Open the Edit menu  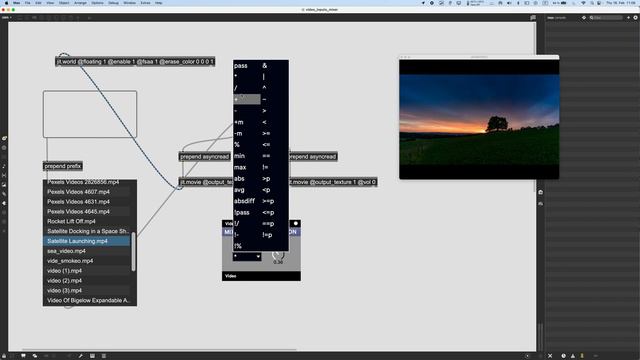point(38,3)
